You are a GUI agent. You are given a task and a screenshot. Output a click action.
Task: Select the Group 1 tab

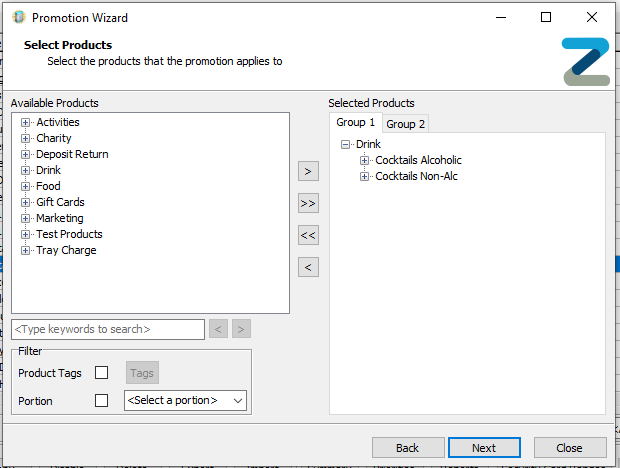point(355,123)
